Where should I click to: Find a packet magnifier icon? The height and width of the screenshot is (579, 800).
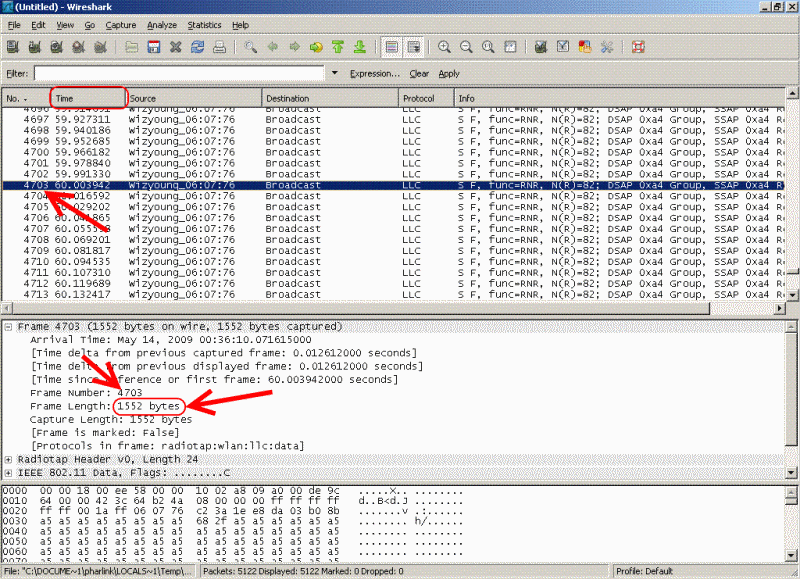251,47
